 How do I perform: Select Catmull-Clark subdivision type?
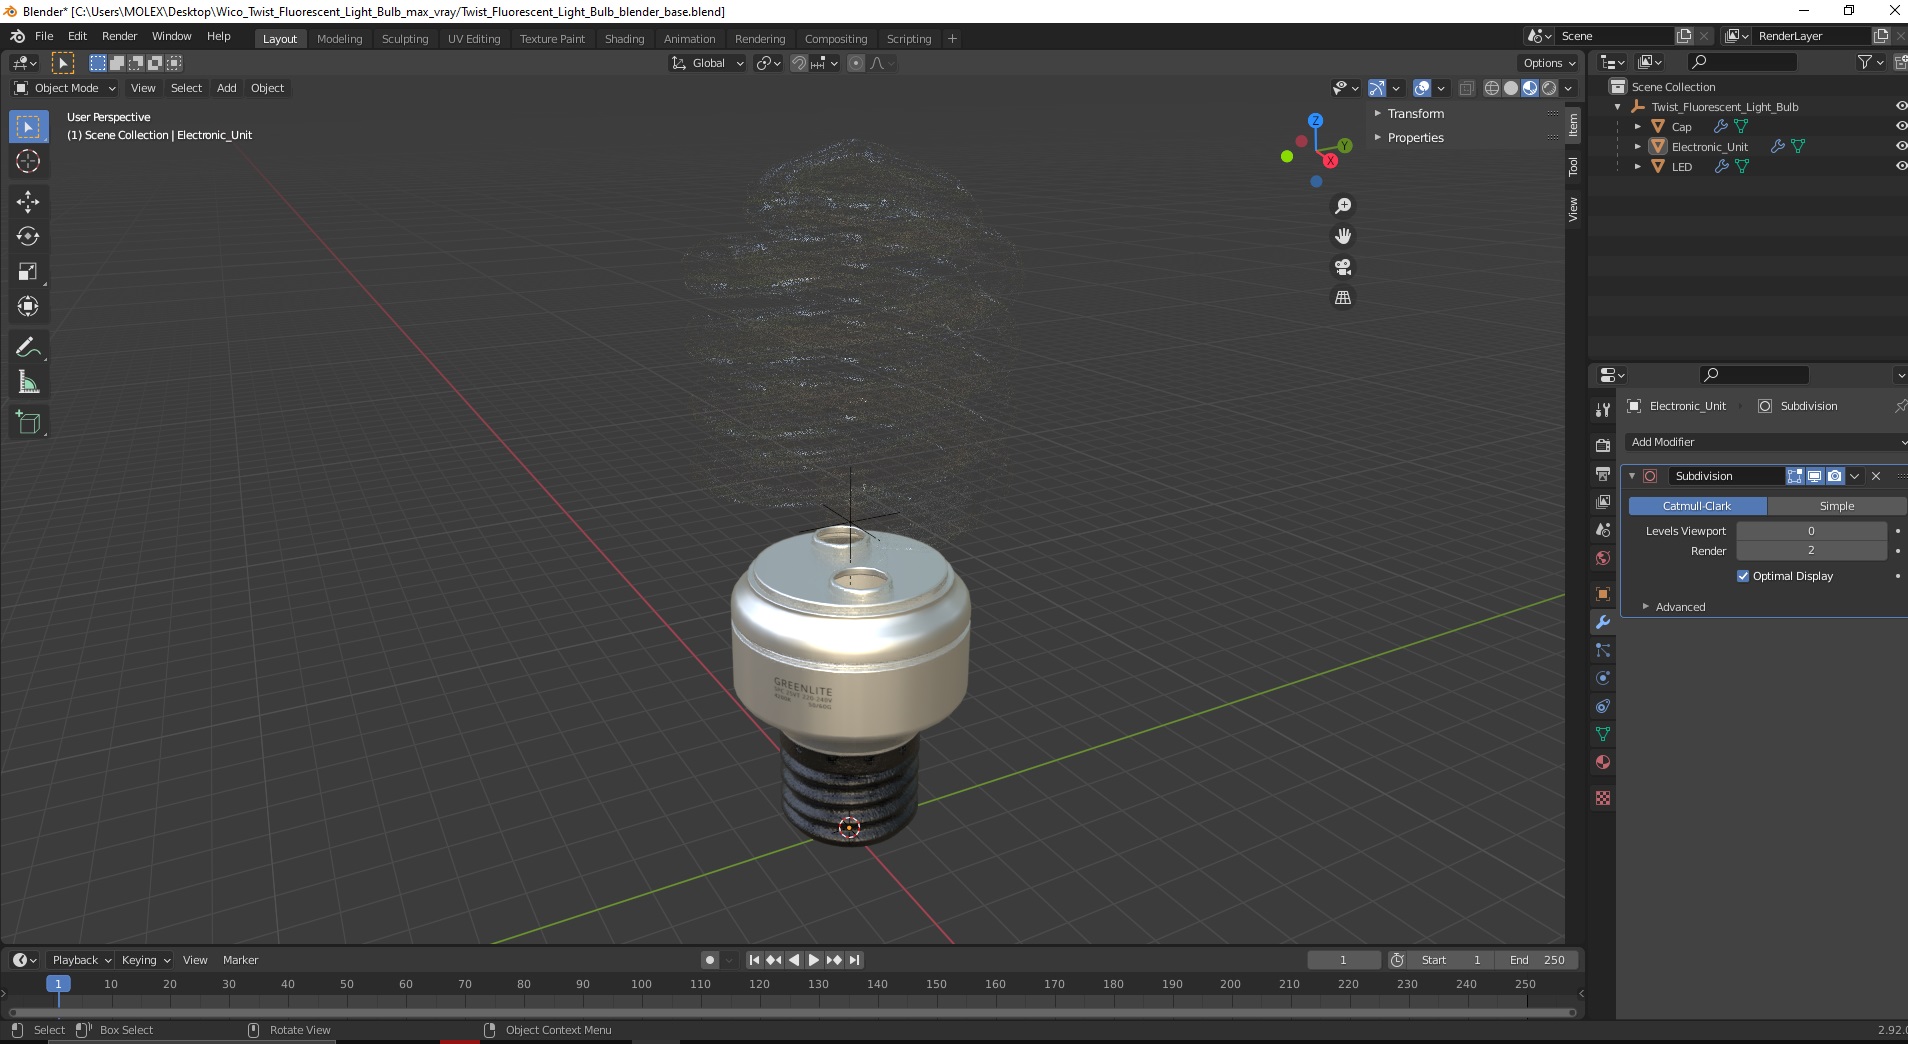coord(1697,506)
